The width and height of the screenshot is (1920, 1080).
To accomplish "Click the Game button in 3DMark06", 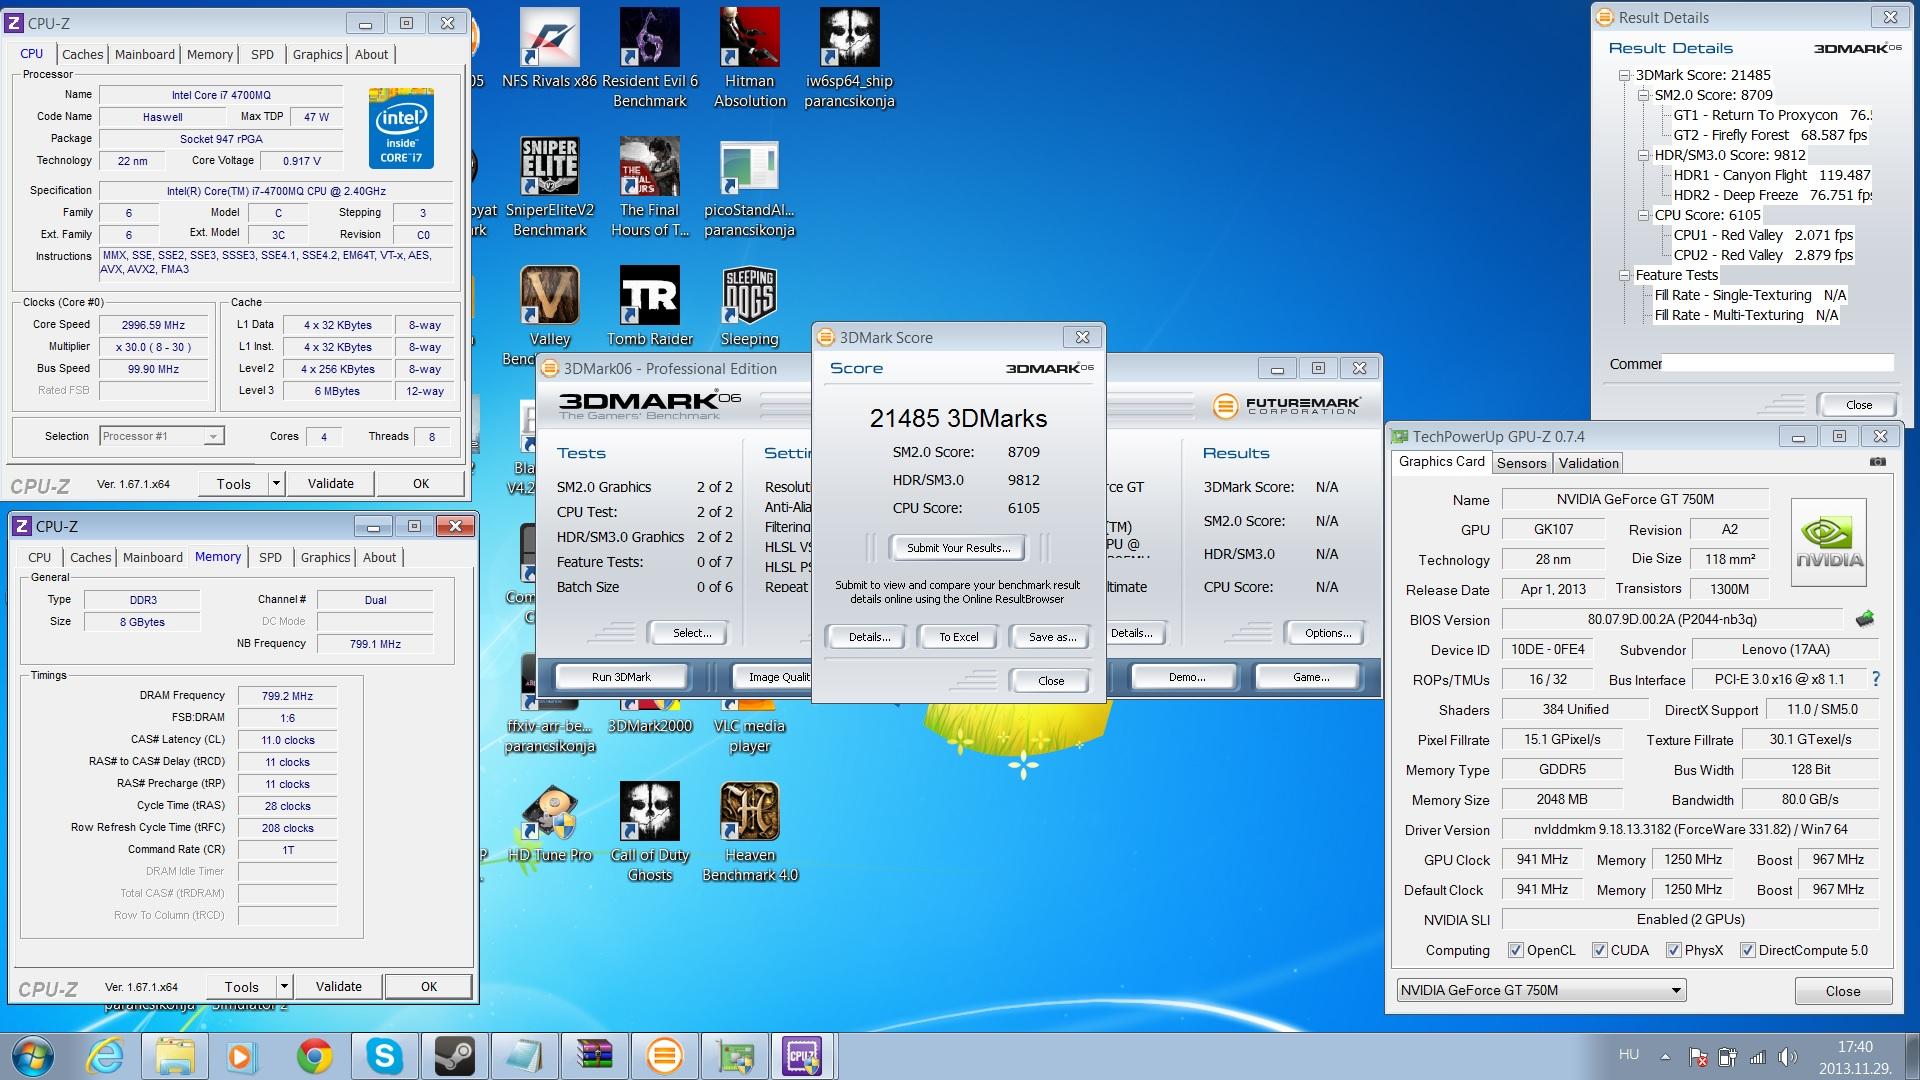I will [1310, 677].
